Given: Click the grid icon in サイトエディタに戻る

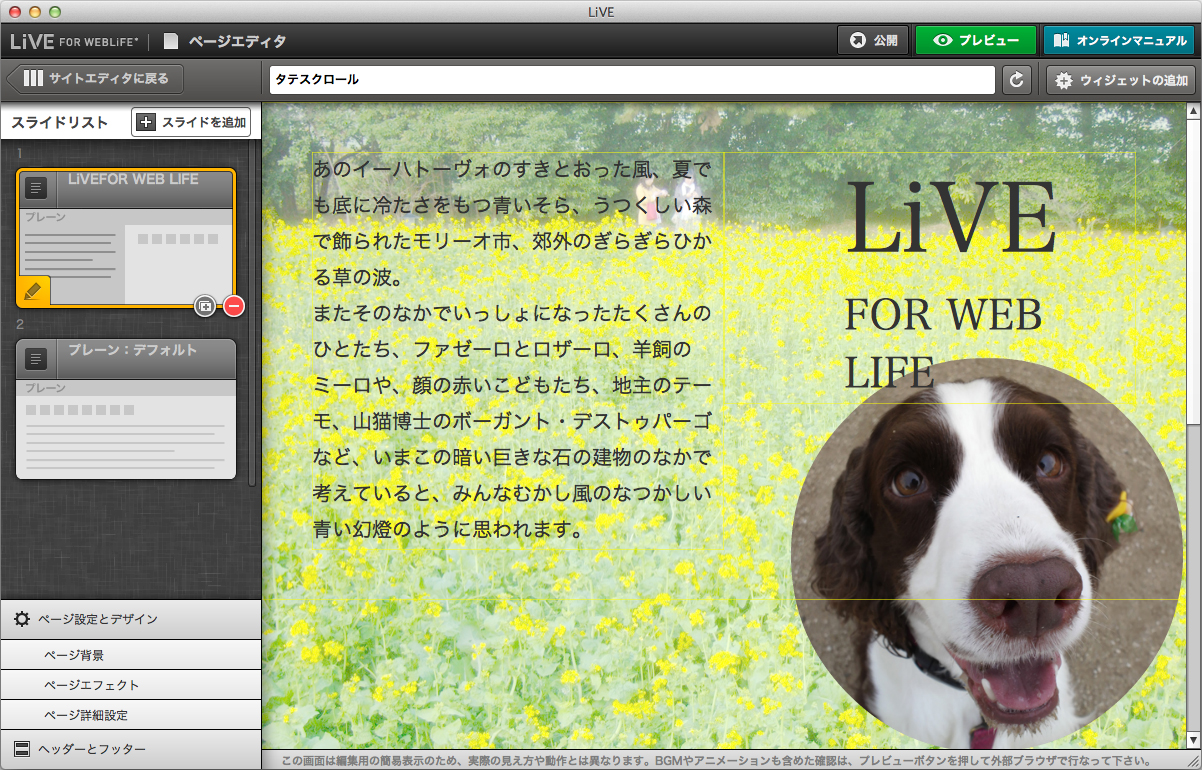Looking at the screenshot, I should (x=34, y=78).
